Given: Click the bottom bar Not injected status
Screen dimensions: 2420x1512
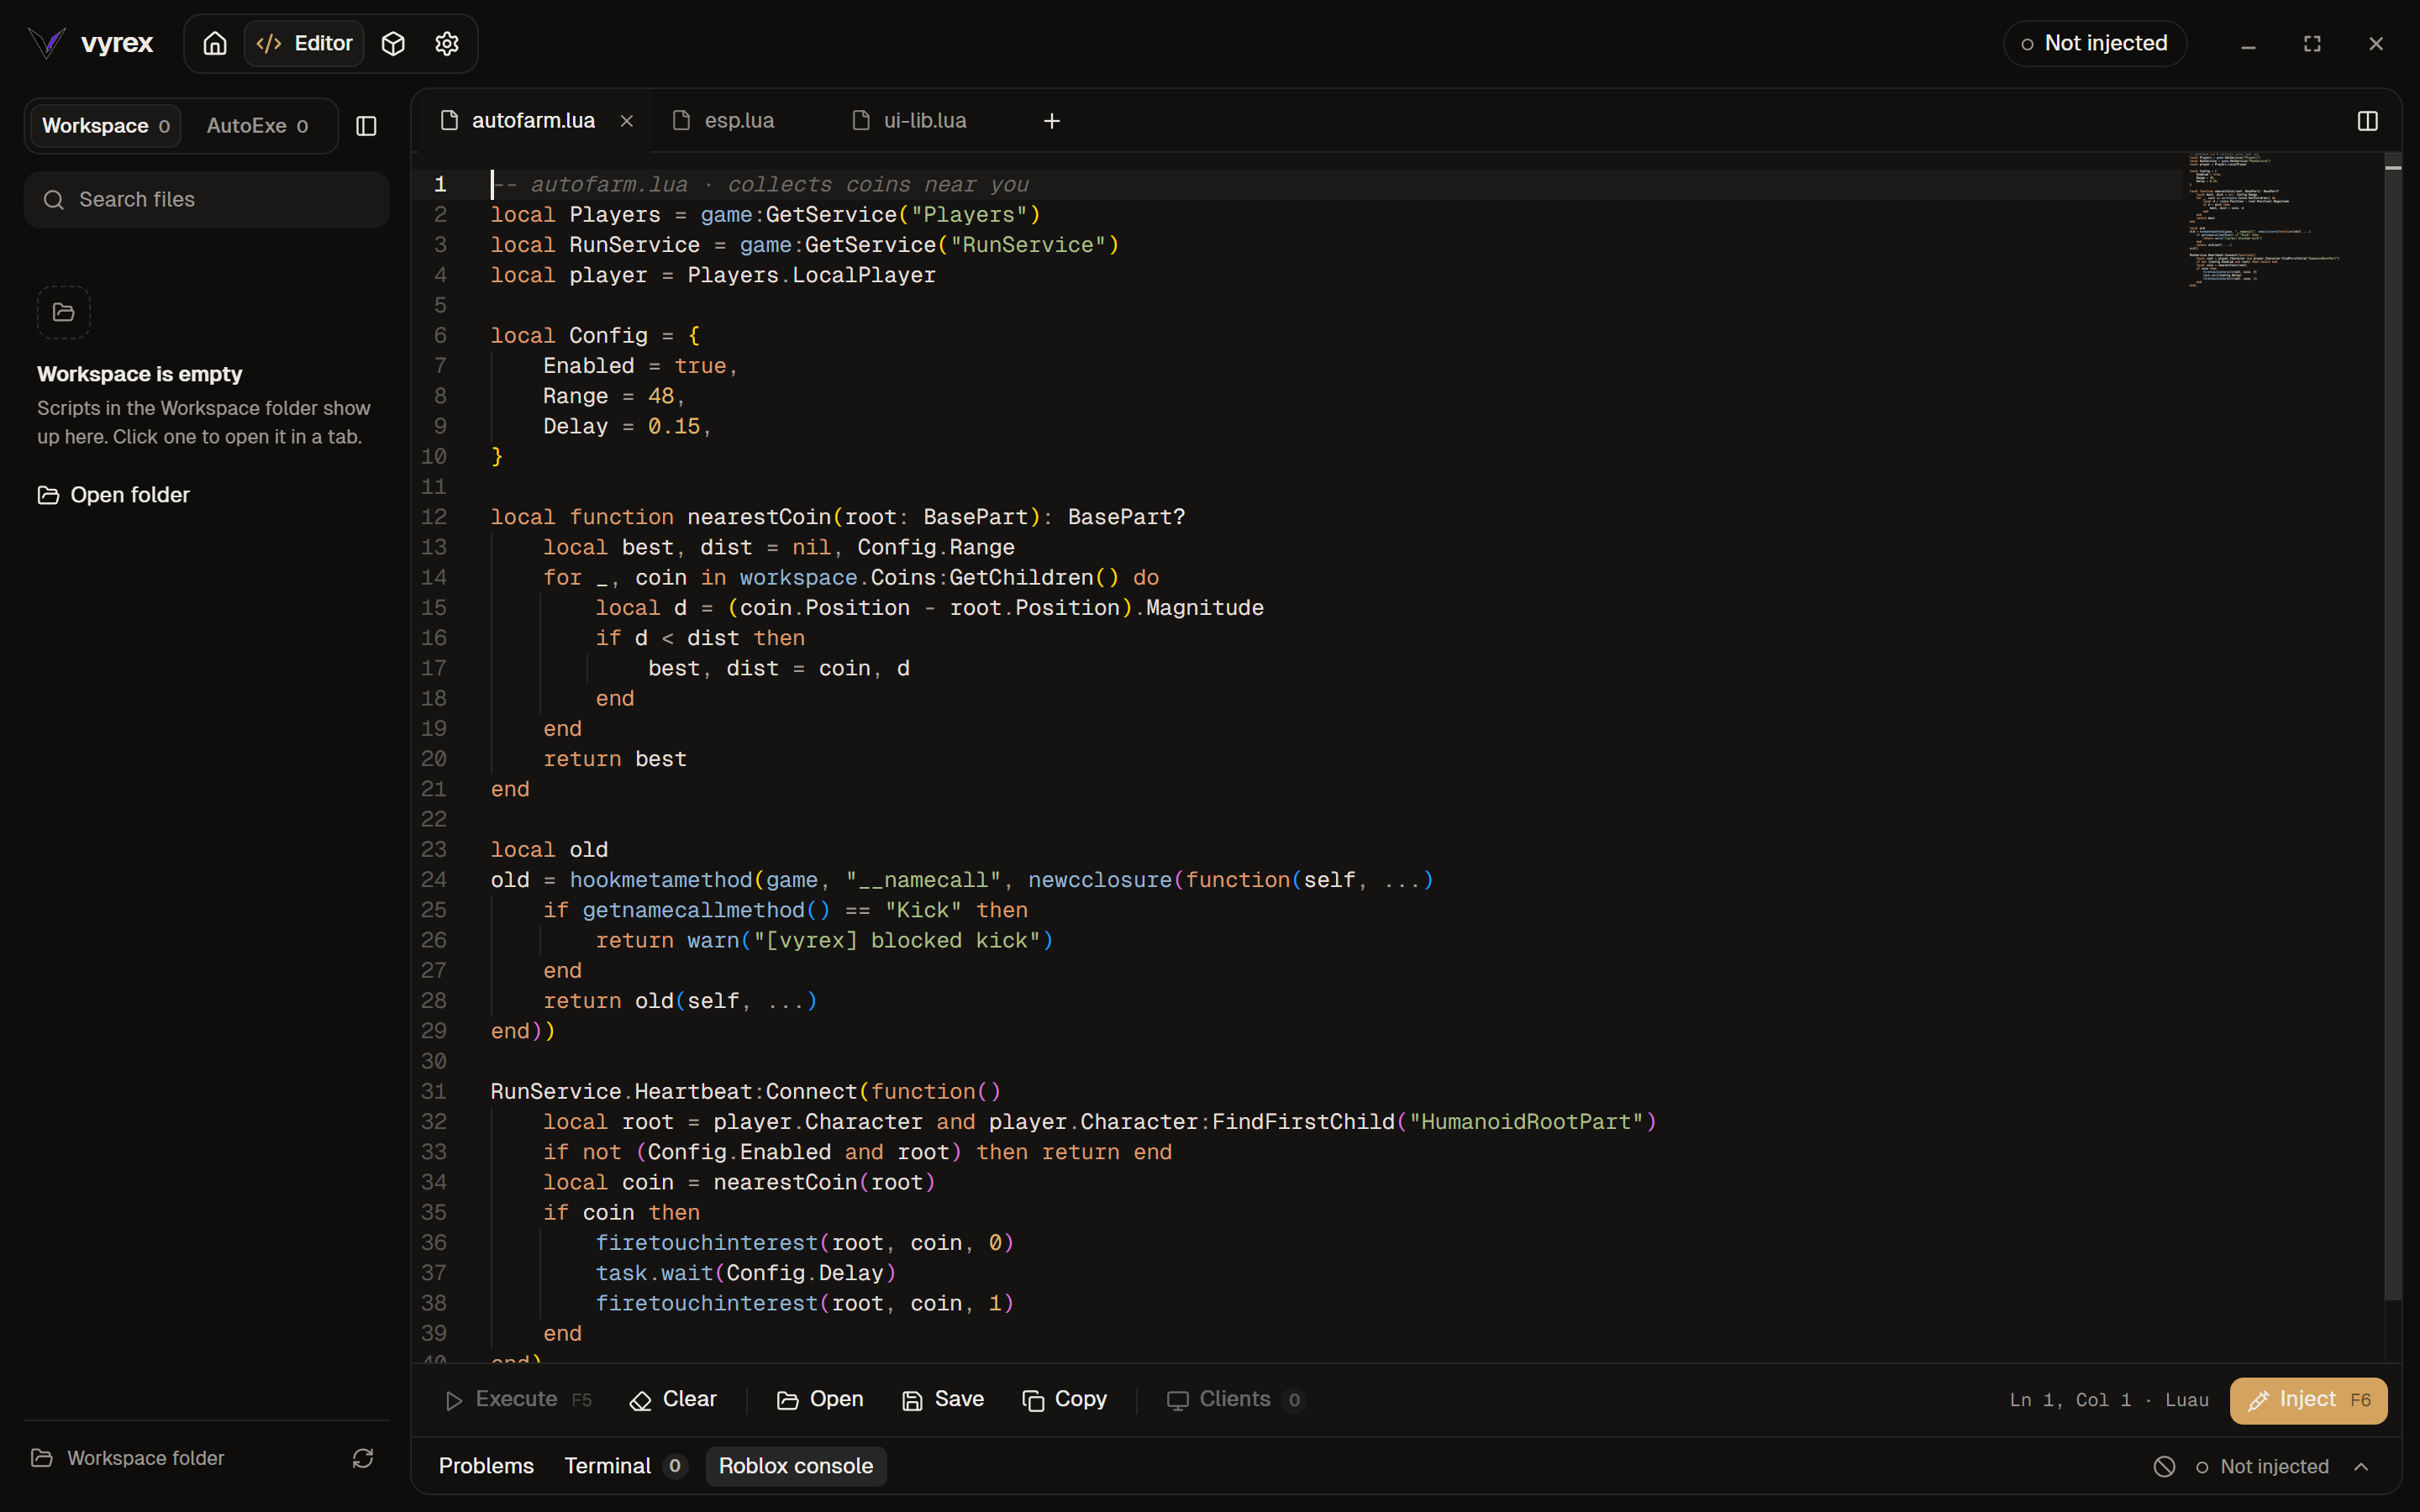Looking at the screenshot, I should 2262,1466.
